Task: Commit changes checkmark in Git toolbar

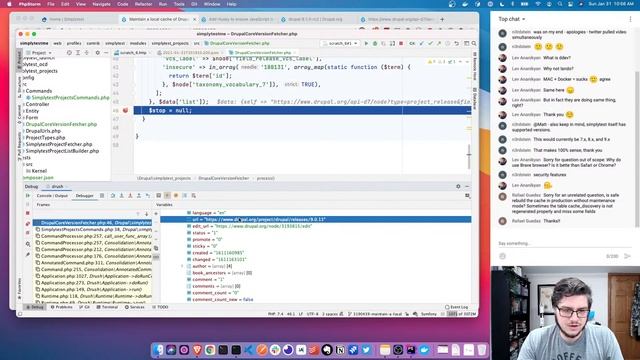Action: [x=430, y=43]
